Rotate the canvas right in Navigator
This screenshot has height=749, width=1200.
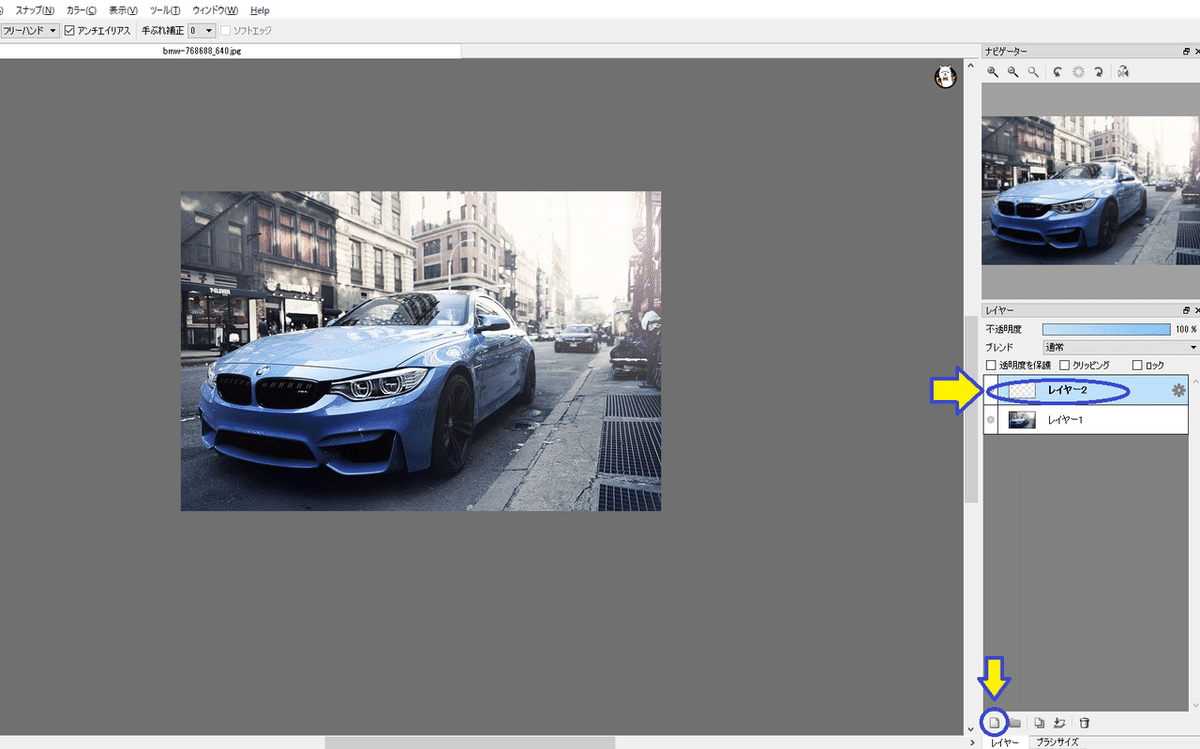1098,72
